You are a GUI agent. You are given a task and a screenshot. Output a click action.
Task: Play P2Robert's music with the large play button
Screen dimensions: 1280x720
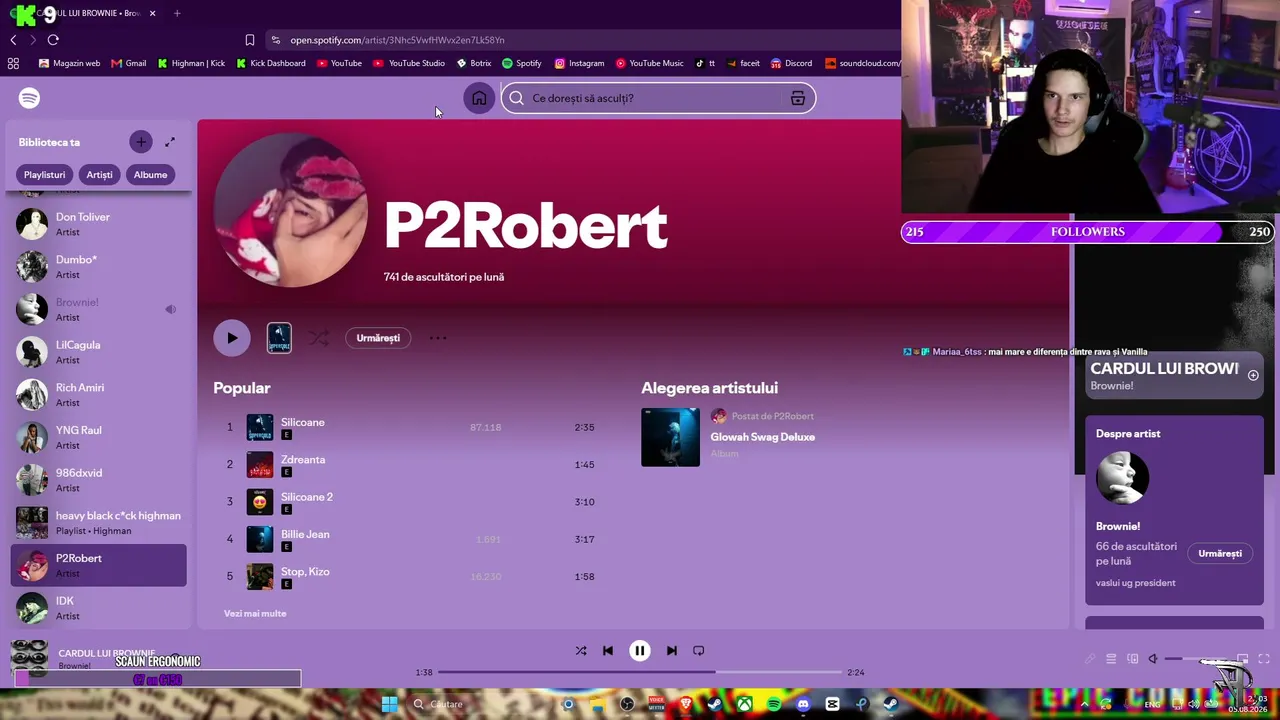pos(232,338)
